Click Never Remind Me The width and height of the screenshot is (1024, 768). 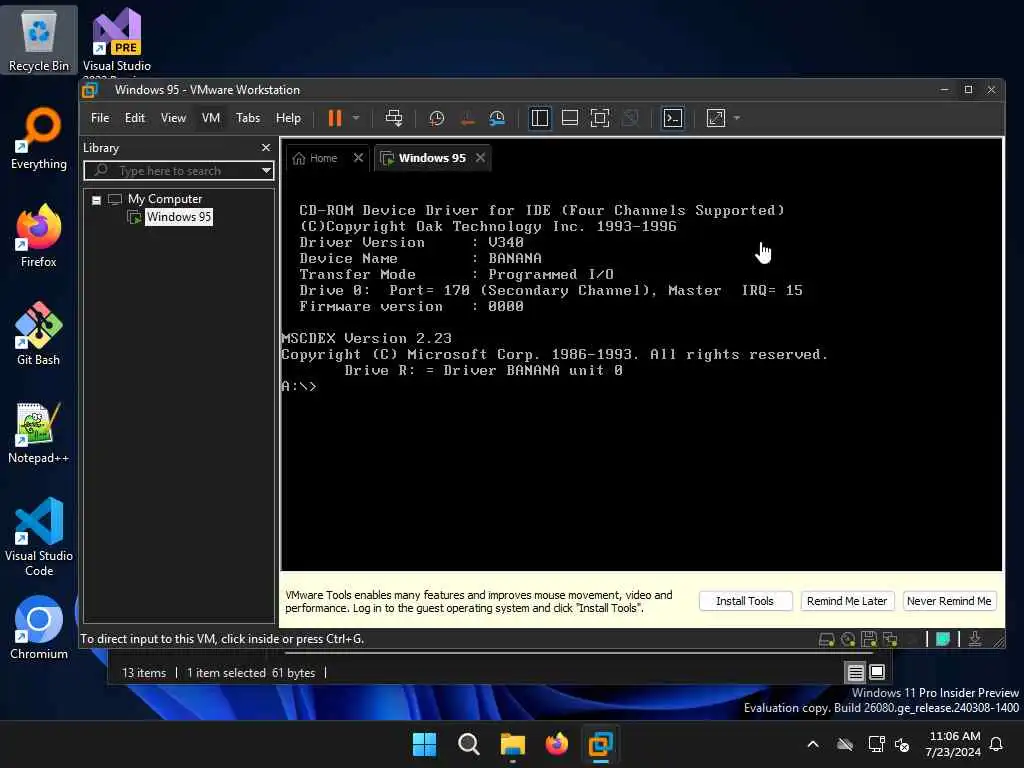point(949,601)
